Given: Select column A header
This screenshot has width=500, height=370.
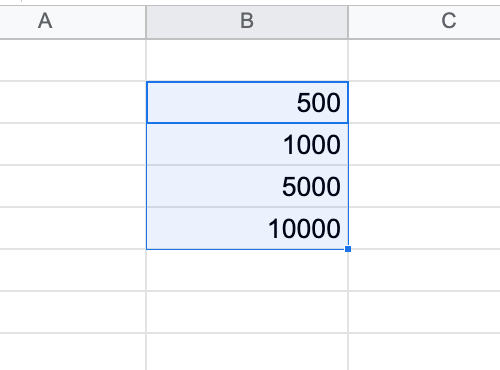Looking at the screenshot, I should click(73, 22).
